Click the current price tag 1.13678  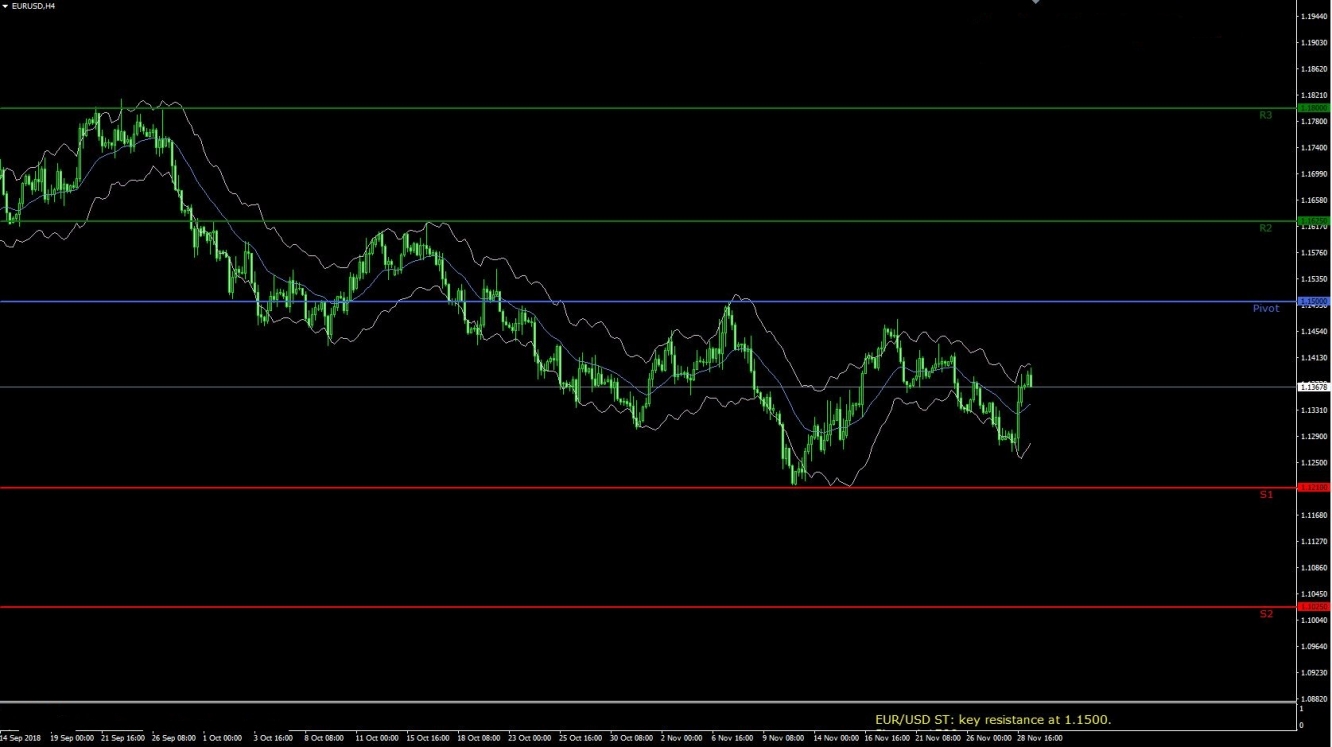click(x=1313, y=387)
